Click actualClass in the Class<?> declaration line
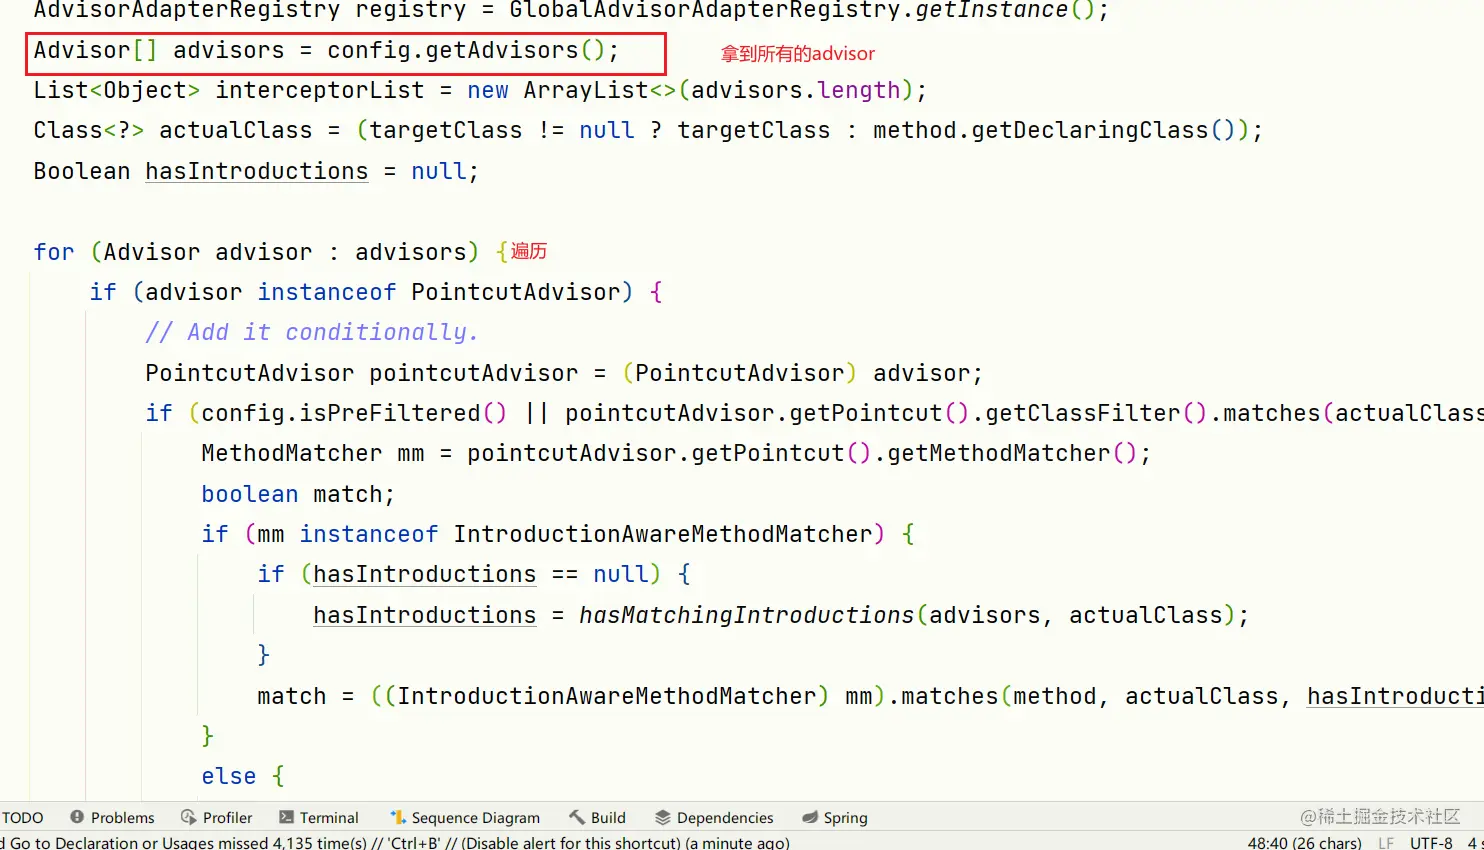1484x850 pixels. 236,130
